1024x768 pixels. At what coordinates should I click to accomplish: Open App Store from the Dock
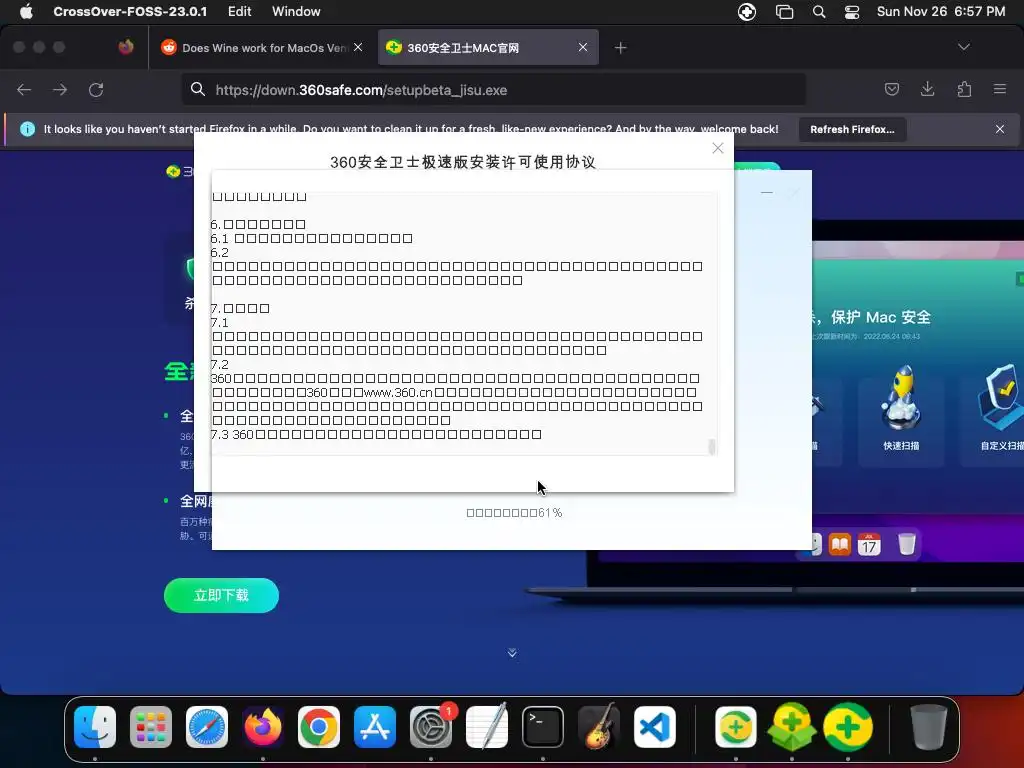click(x=375, y=727)
